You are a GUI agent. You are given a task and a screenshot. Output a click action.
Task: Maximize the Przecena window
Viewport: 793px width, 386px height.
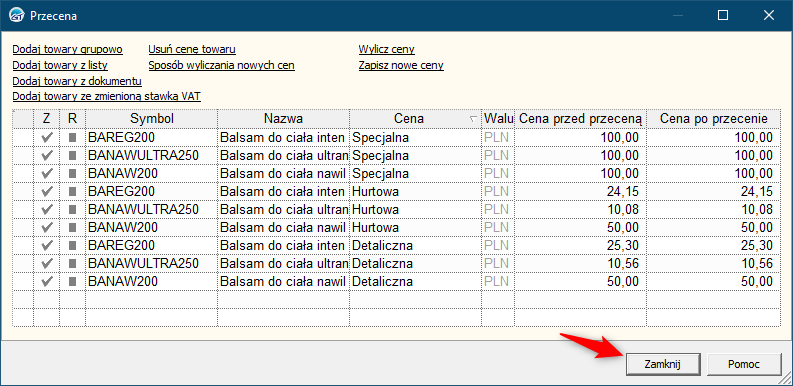click(x=723, y=16)
